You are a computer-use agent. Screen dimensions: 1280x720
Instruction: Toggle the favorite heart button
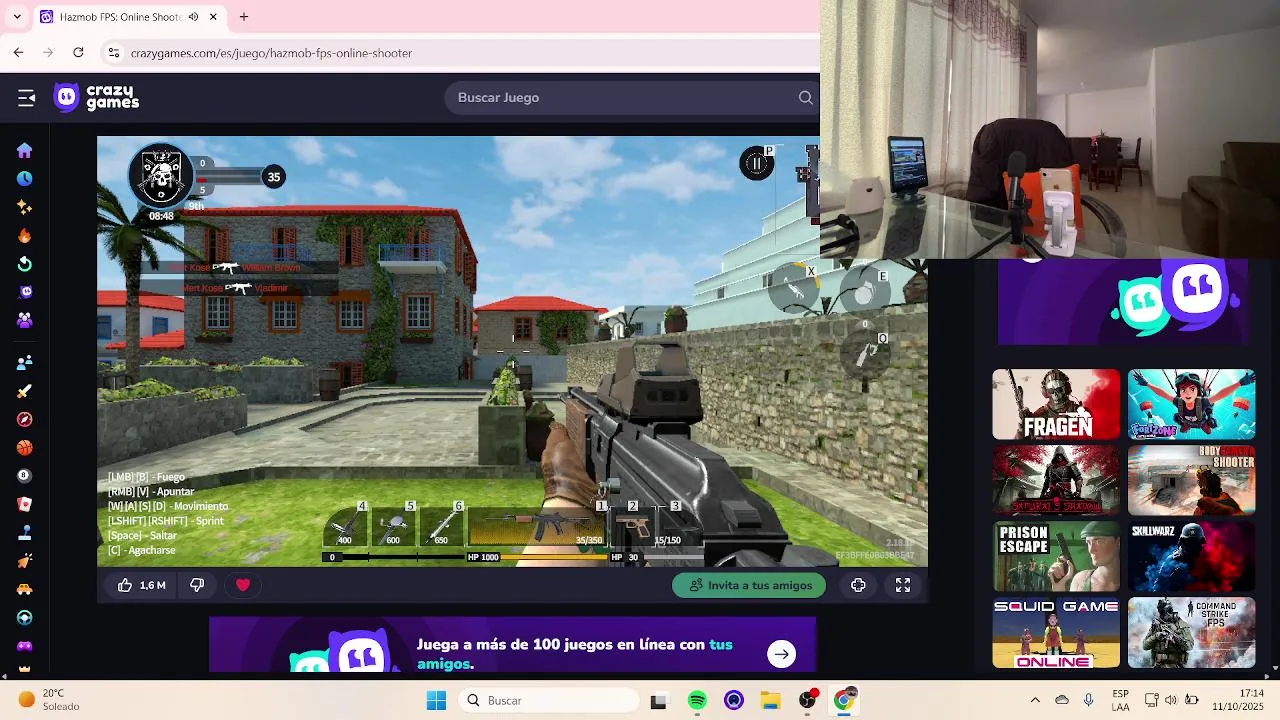pyautogui.click(x=243, y=585)
